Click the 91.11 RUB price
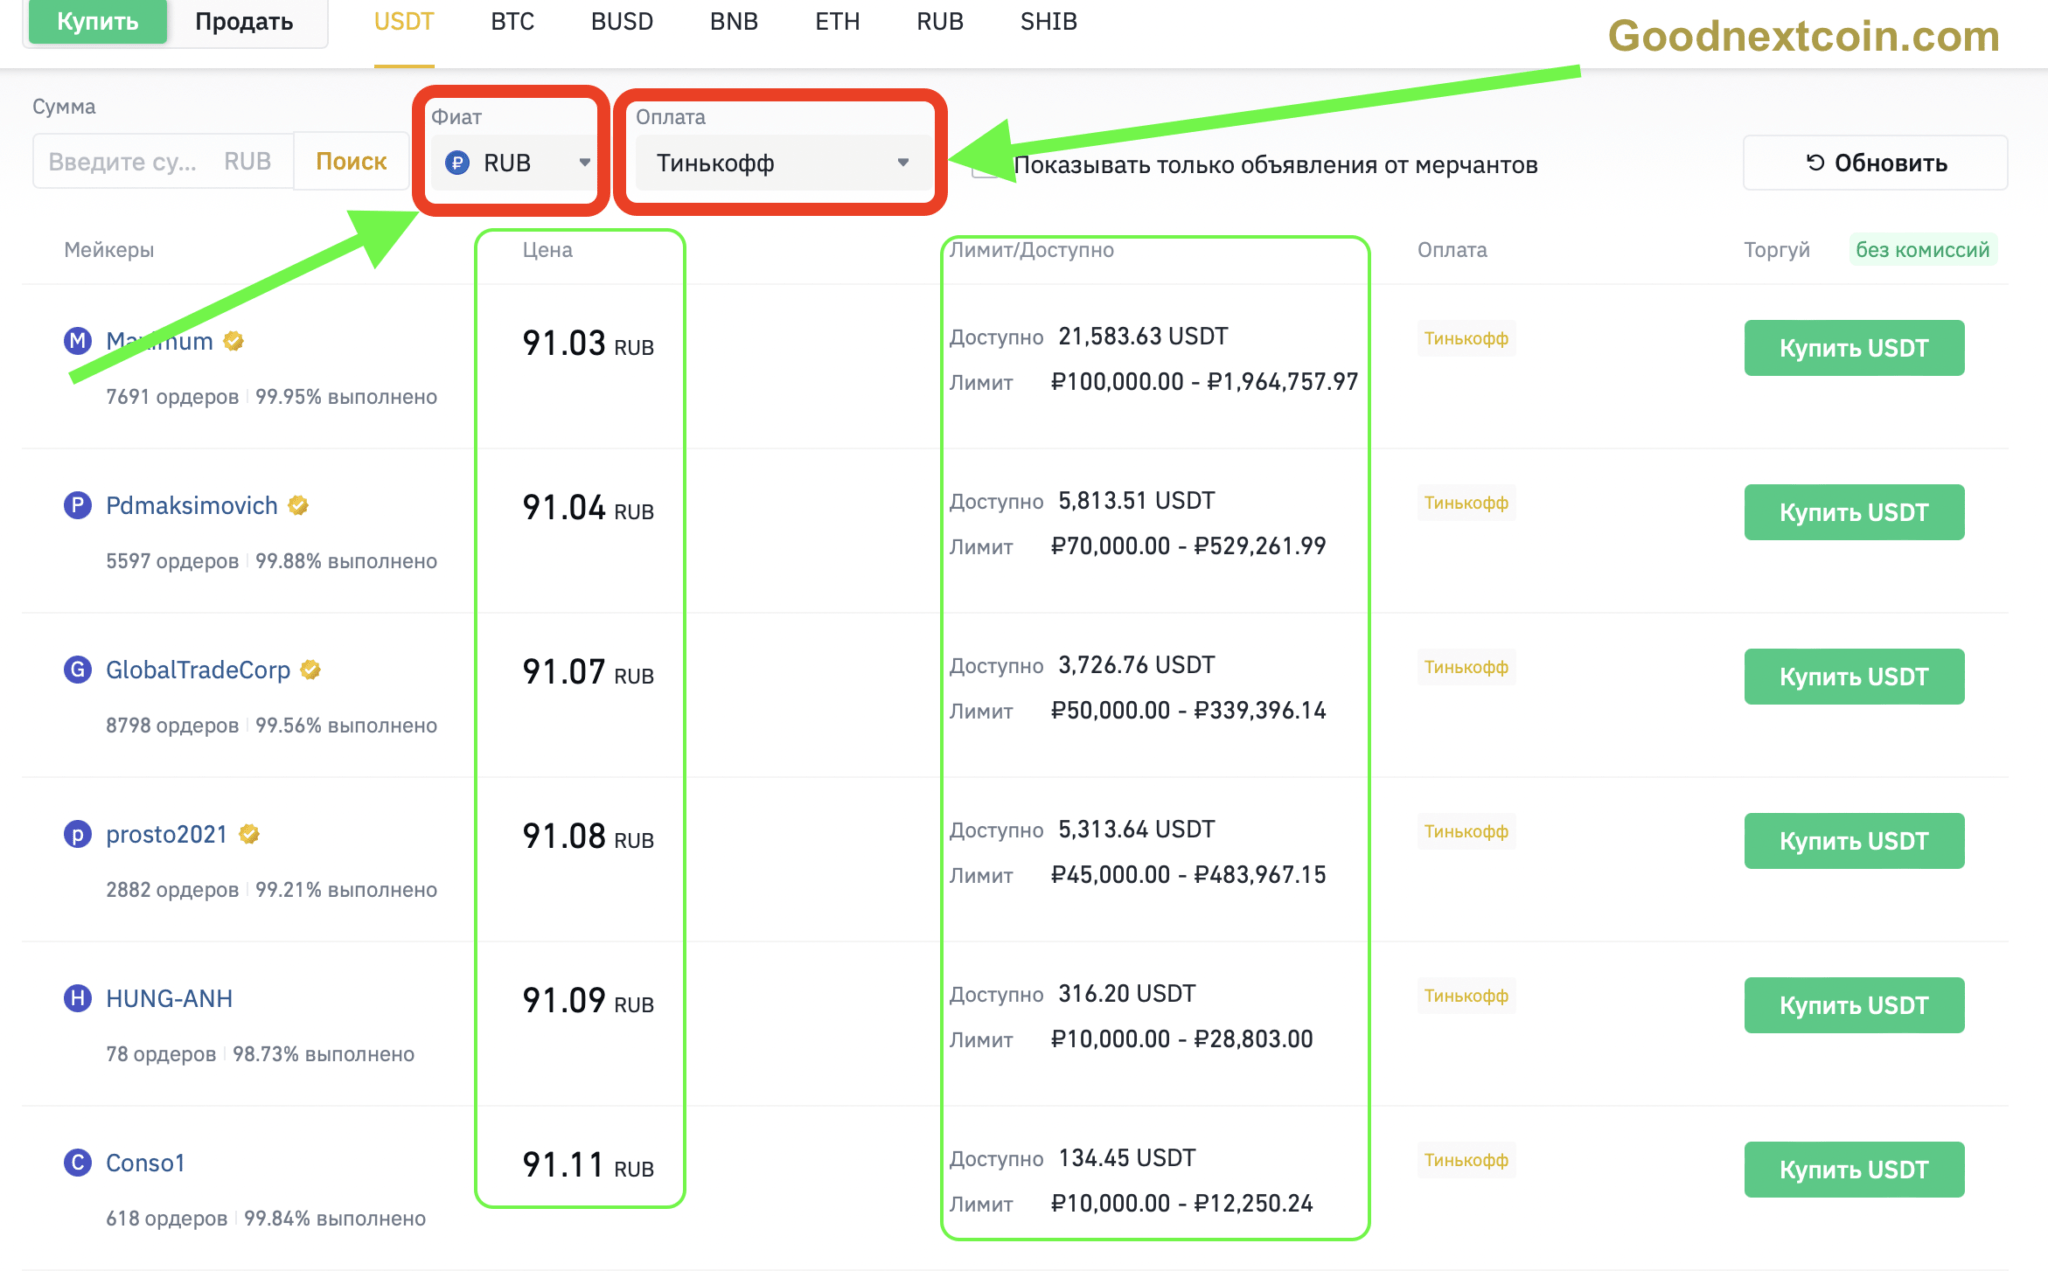This screenshot has width=2048, height=1271. [588, 1165]
